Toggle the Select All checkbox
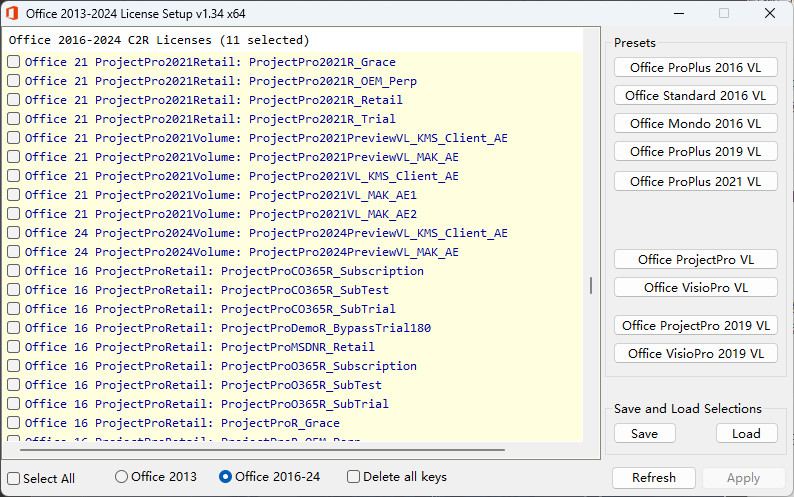 [14, 478]
